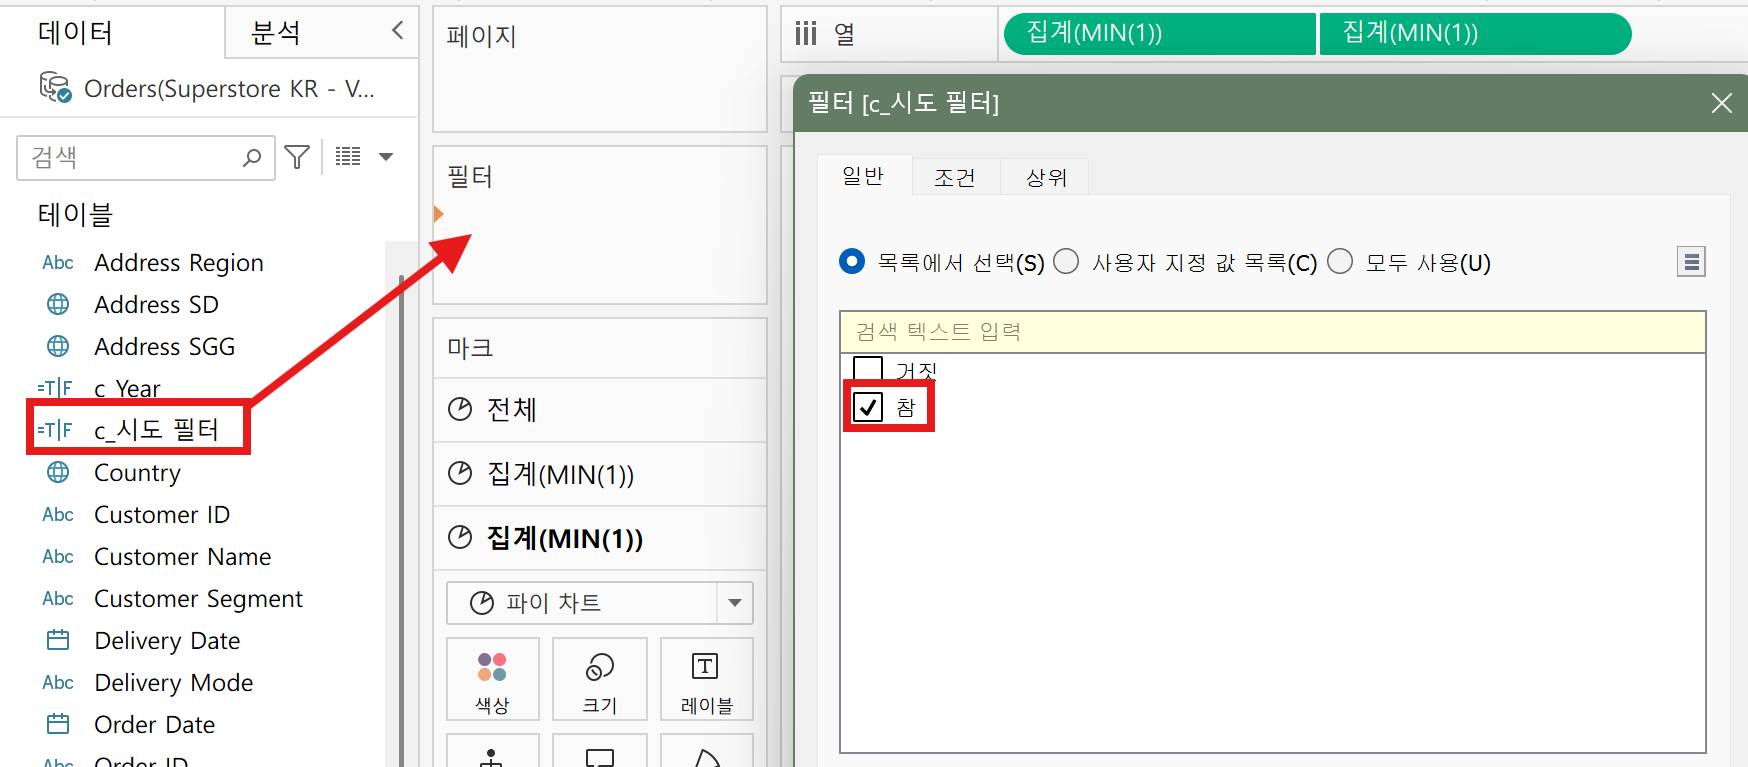This screenshot has height=767, width=1748.
Task: Select 사용자 지정 값 목록(C) radio option
Action: (1067, 262)
